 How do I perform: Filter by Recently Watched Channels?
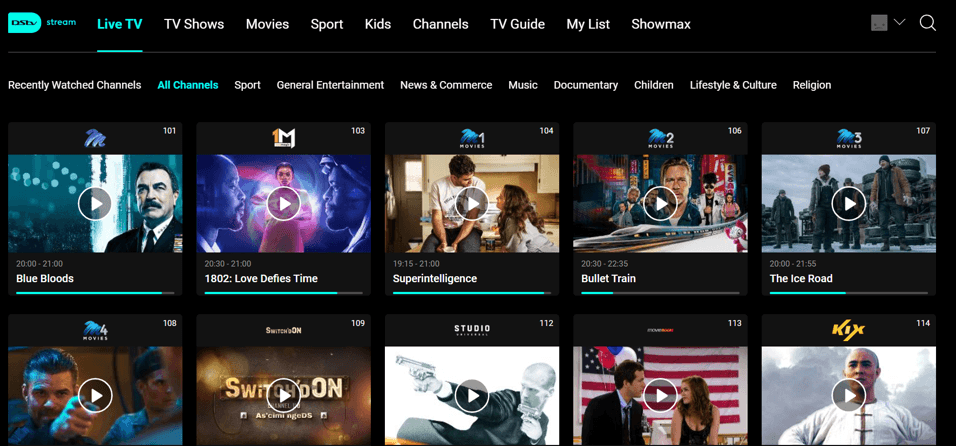tap(74, 85)
